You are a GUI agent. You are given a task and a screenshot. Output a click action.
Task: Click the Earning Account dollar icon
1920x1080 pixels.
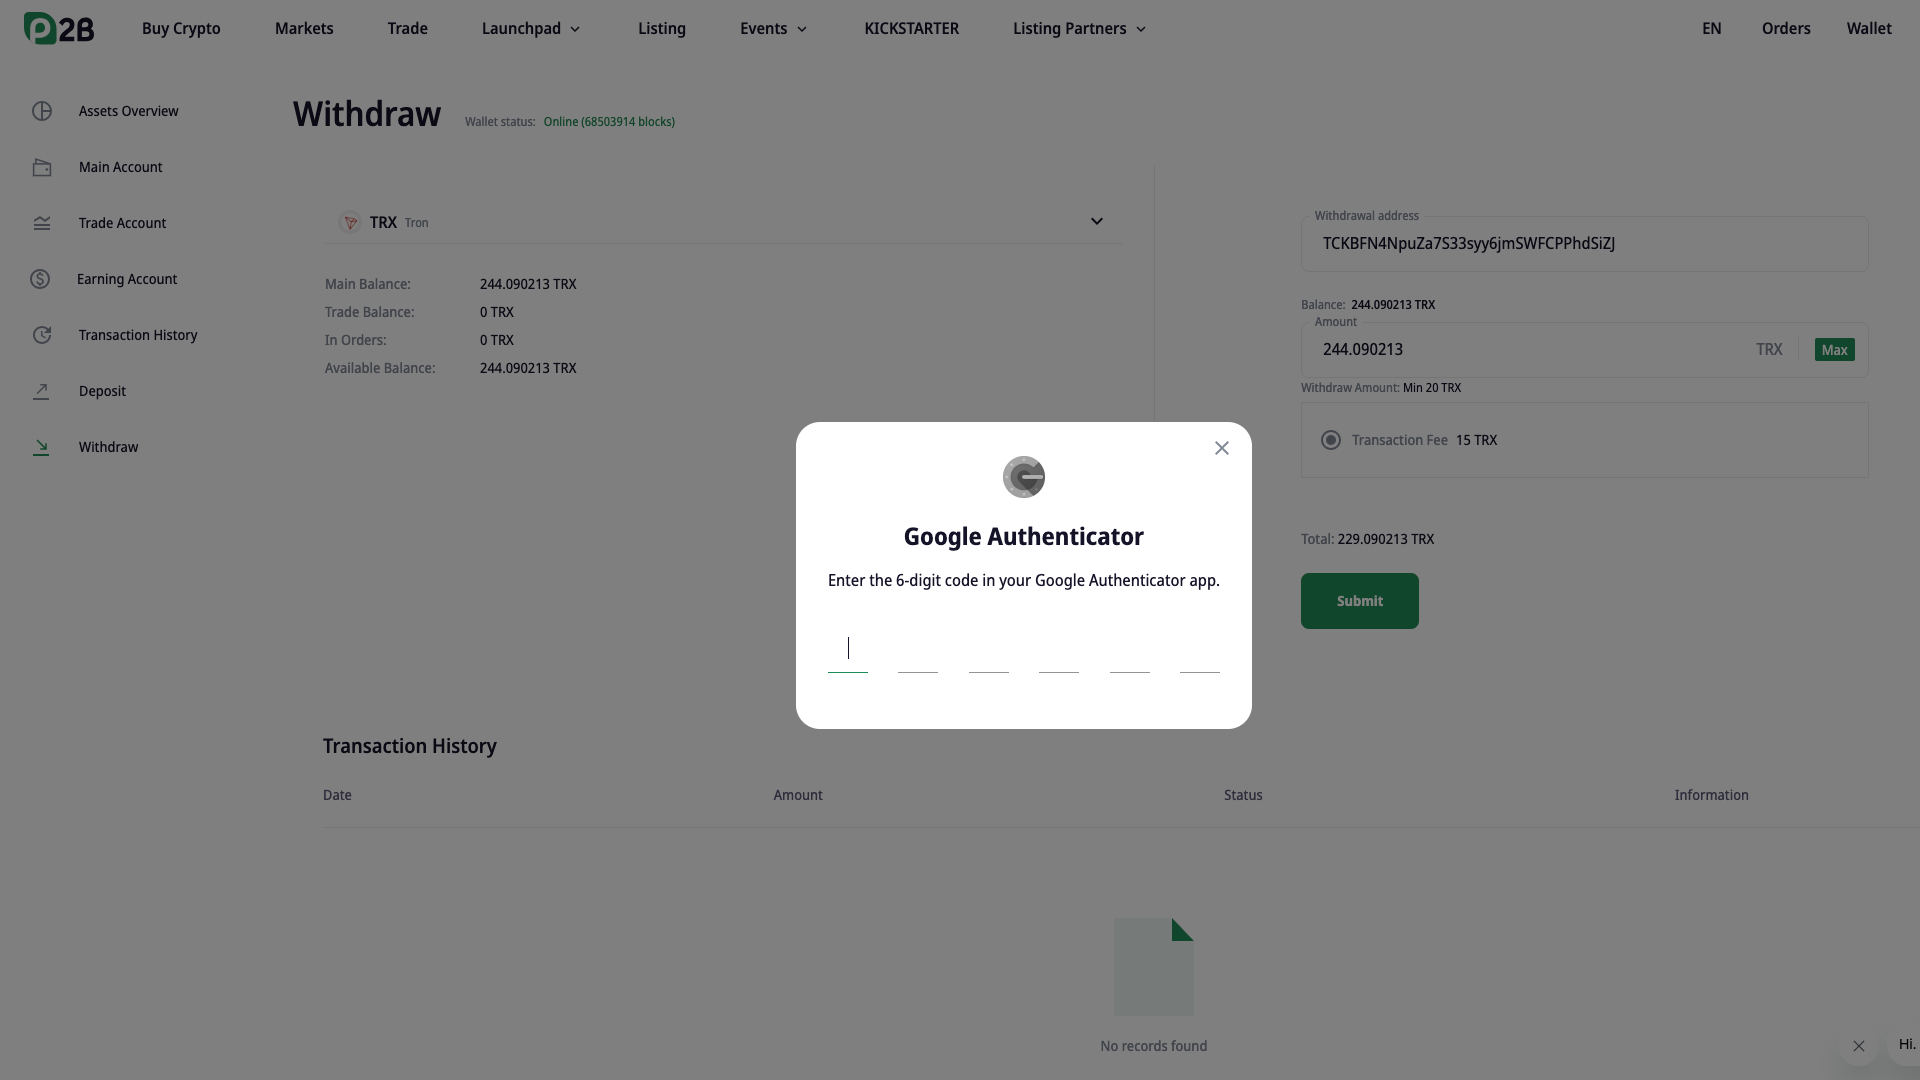40,279
